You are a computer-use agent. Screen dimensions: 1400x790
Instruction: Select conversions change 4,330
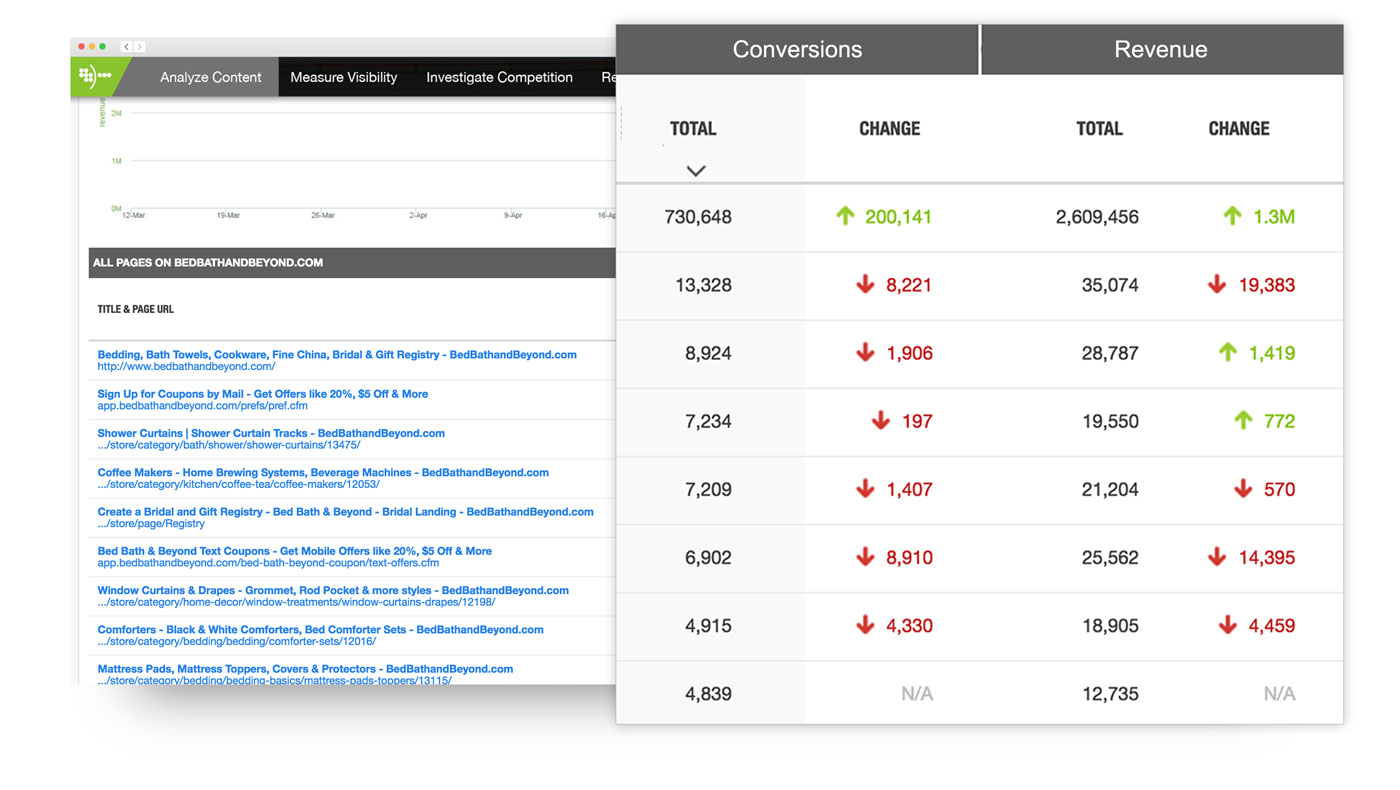(x=909, y=625)
